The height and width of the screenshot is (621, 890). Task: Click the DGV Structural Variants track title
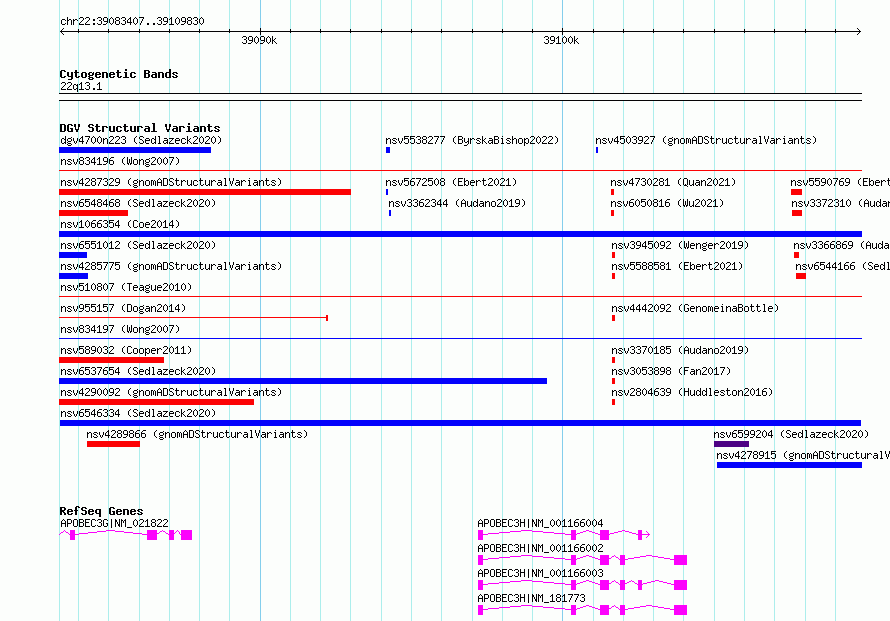[x=140, y=128]
